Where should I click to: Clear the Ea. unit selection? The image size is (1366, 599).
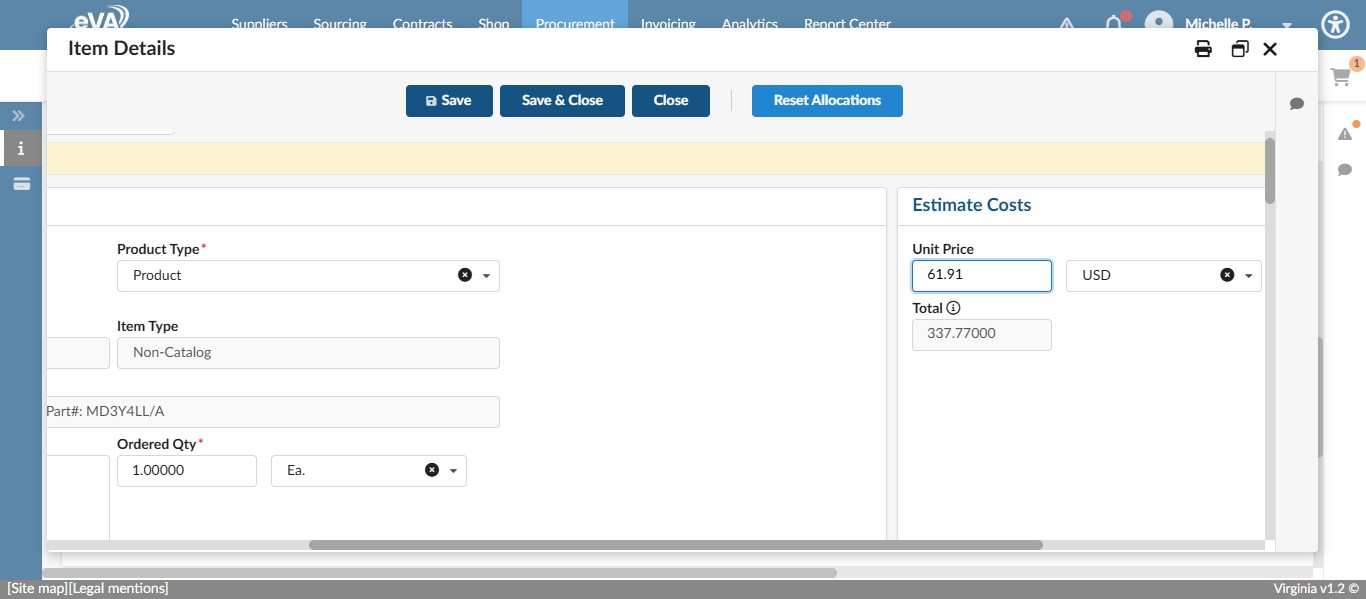click(x=432, y=470)
